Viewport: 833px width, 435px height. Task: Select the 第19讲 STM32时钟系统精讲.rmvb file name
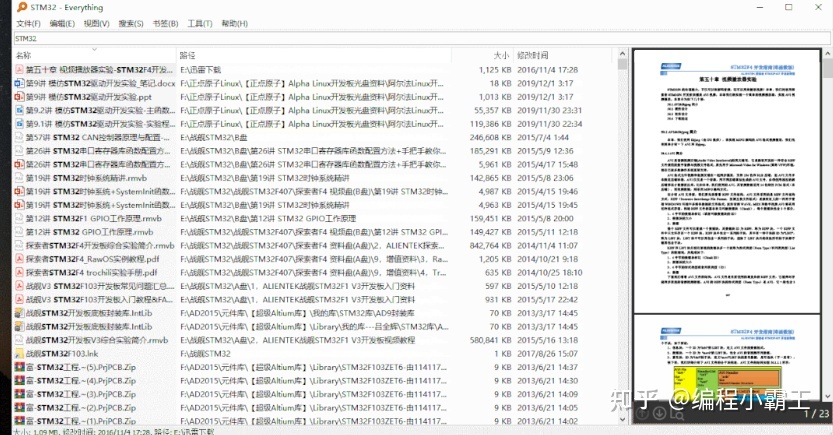coord(87,178)
